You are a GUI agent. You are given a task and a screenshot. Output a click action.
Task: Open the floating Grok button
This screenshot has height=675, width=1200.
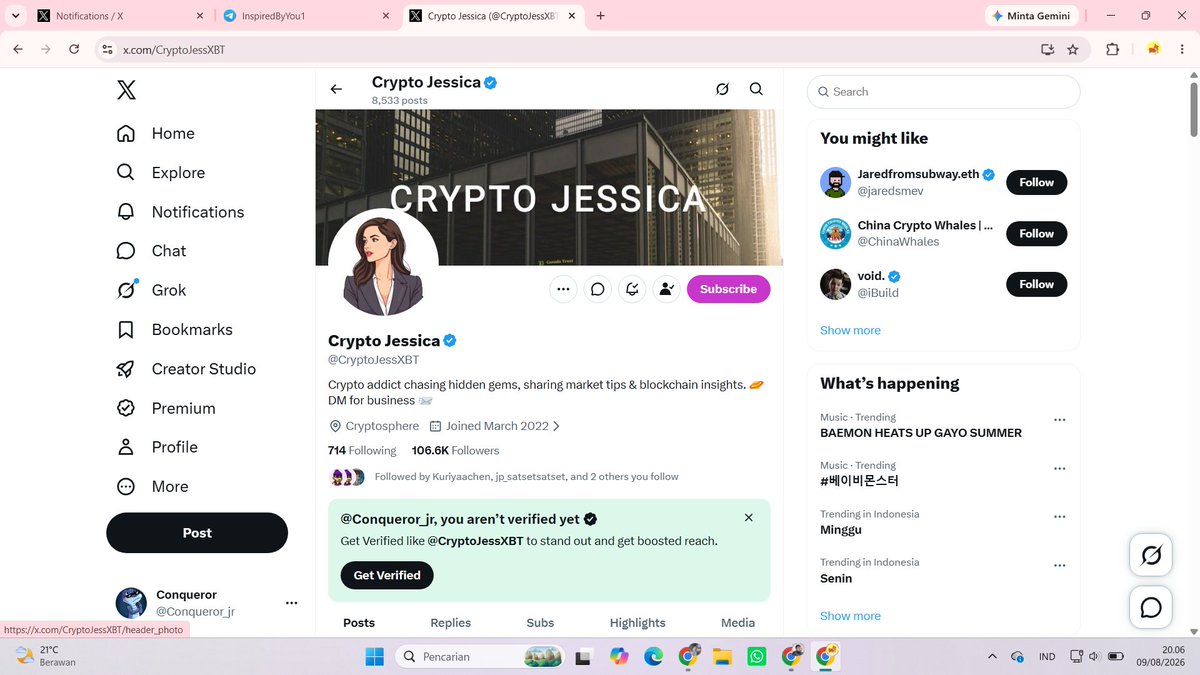pyautogui.click(x=1151, y=555)
